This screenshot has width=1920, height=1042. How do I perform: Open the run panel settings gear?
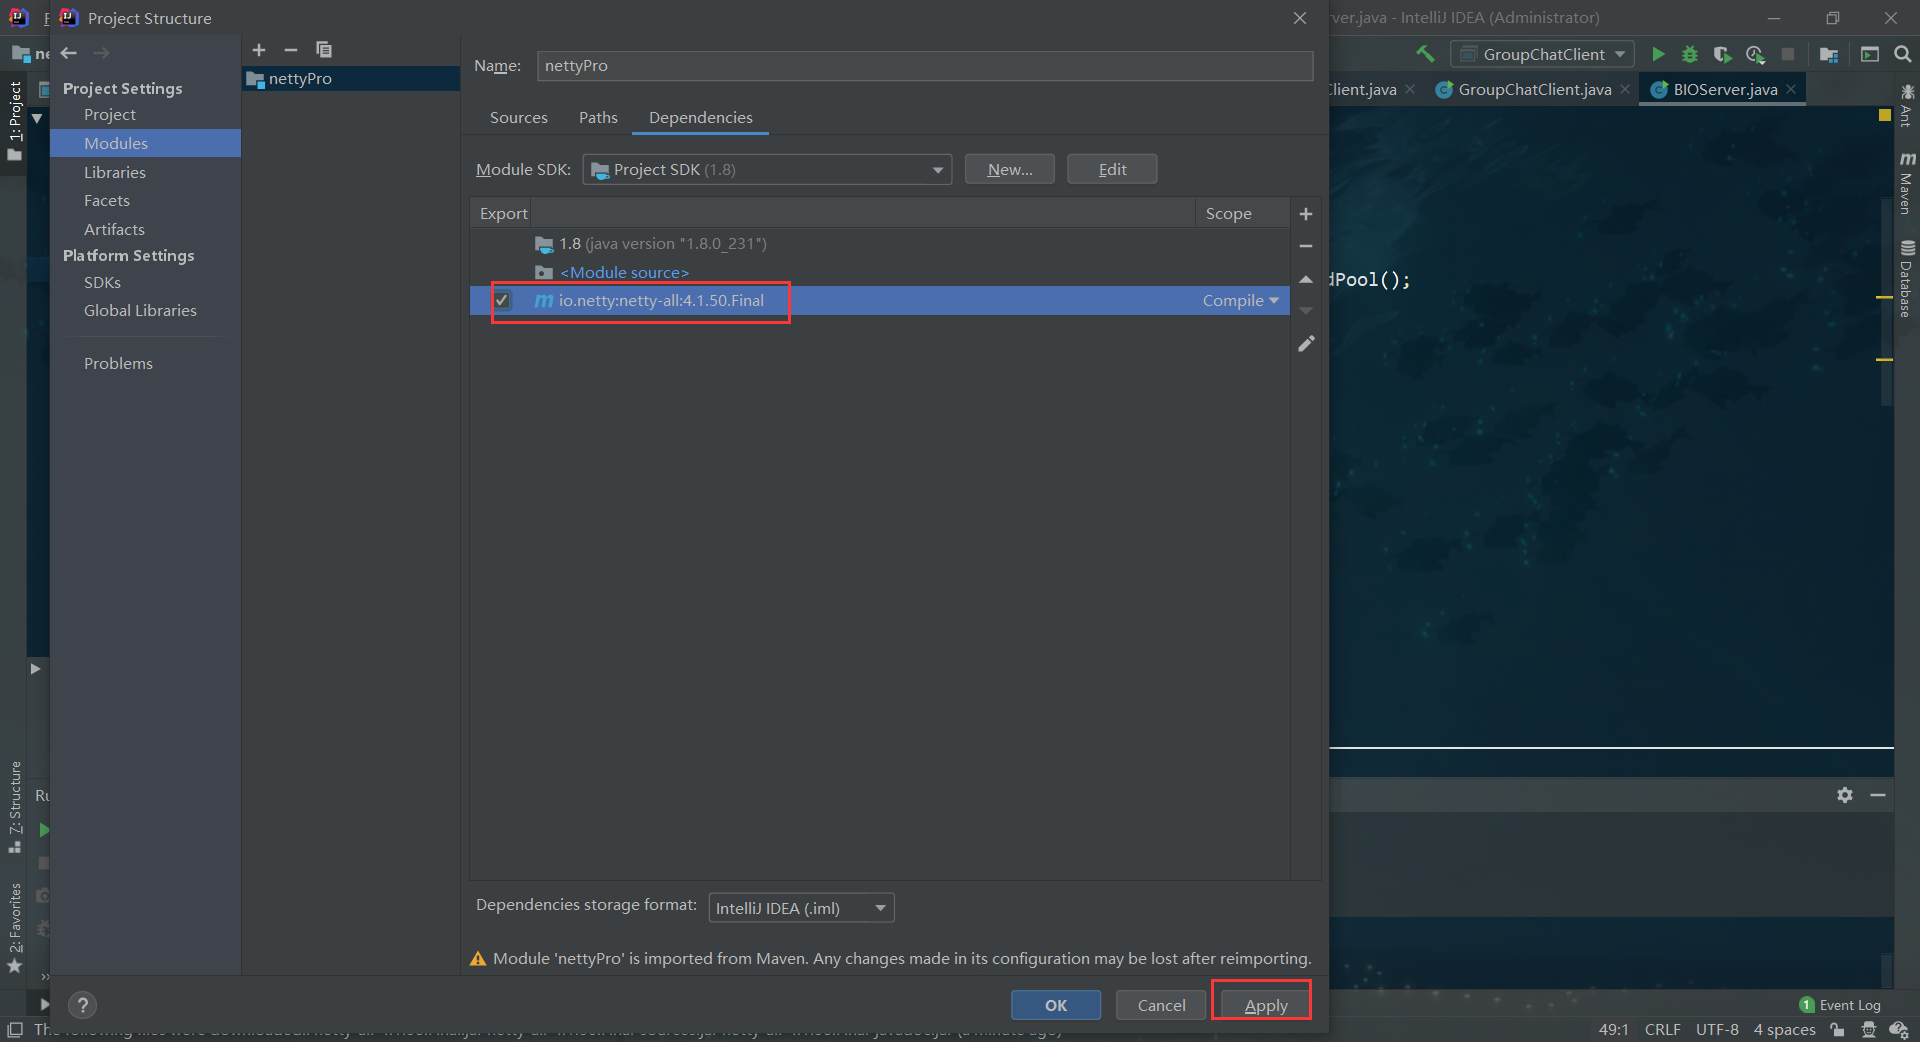tap(1845, 795)
